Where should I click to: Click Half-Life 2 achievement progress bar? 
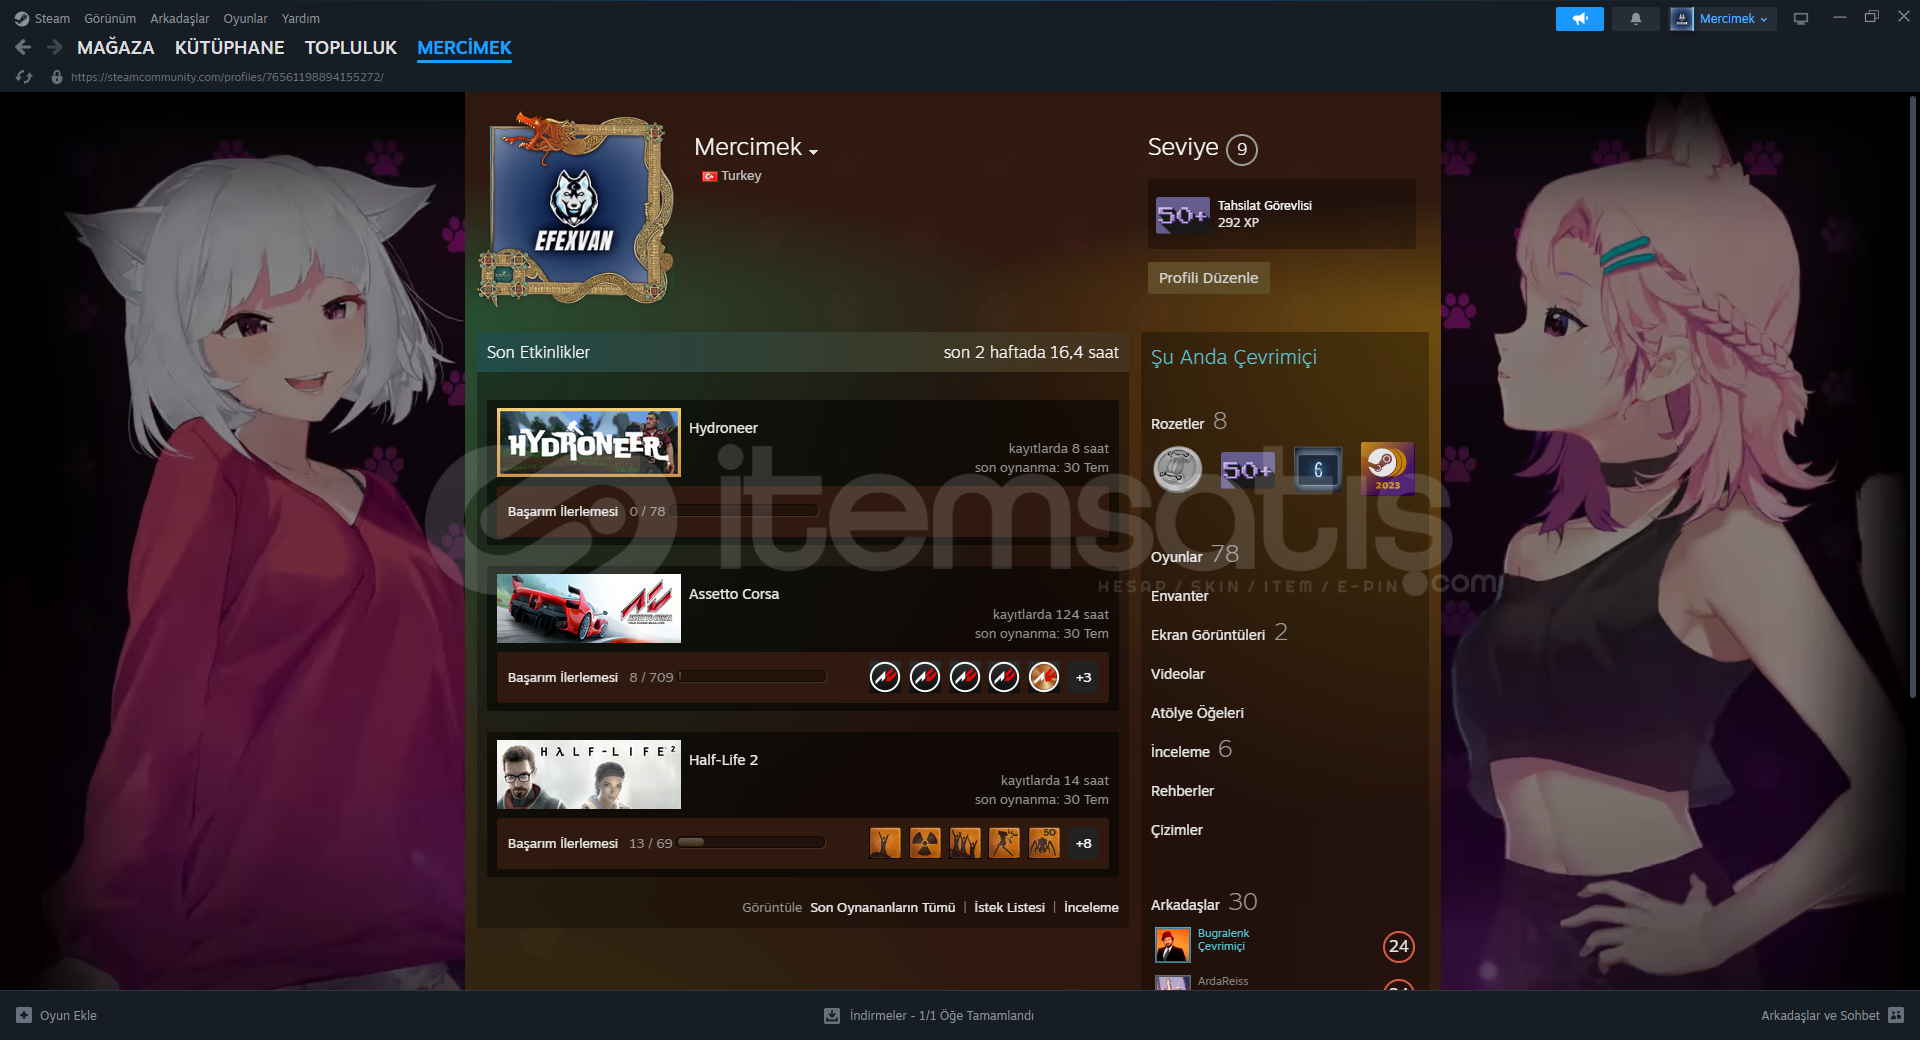pyautogui.click(x=751, y=843)
